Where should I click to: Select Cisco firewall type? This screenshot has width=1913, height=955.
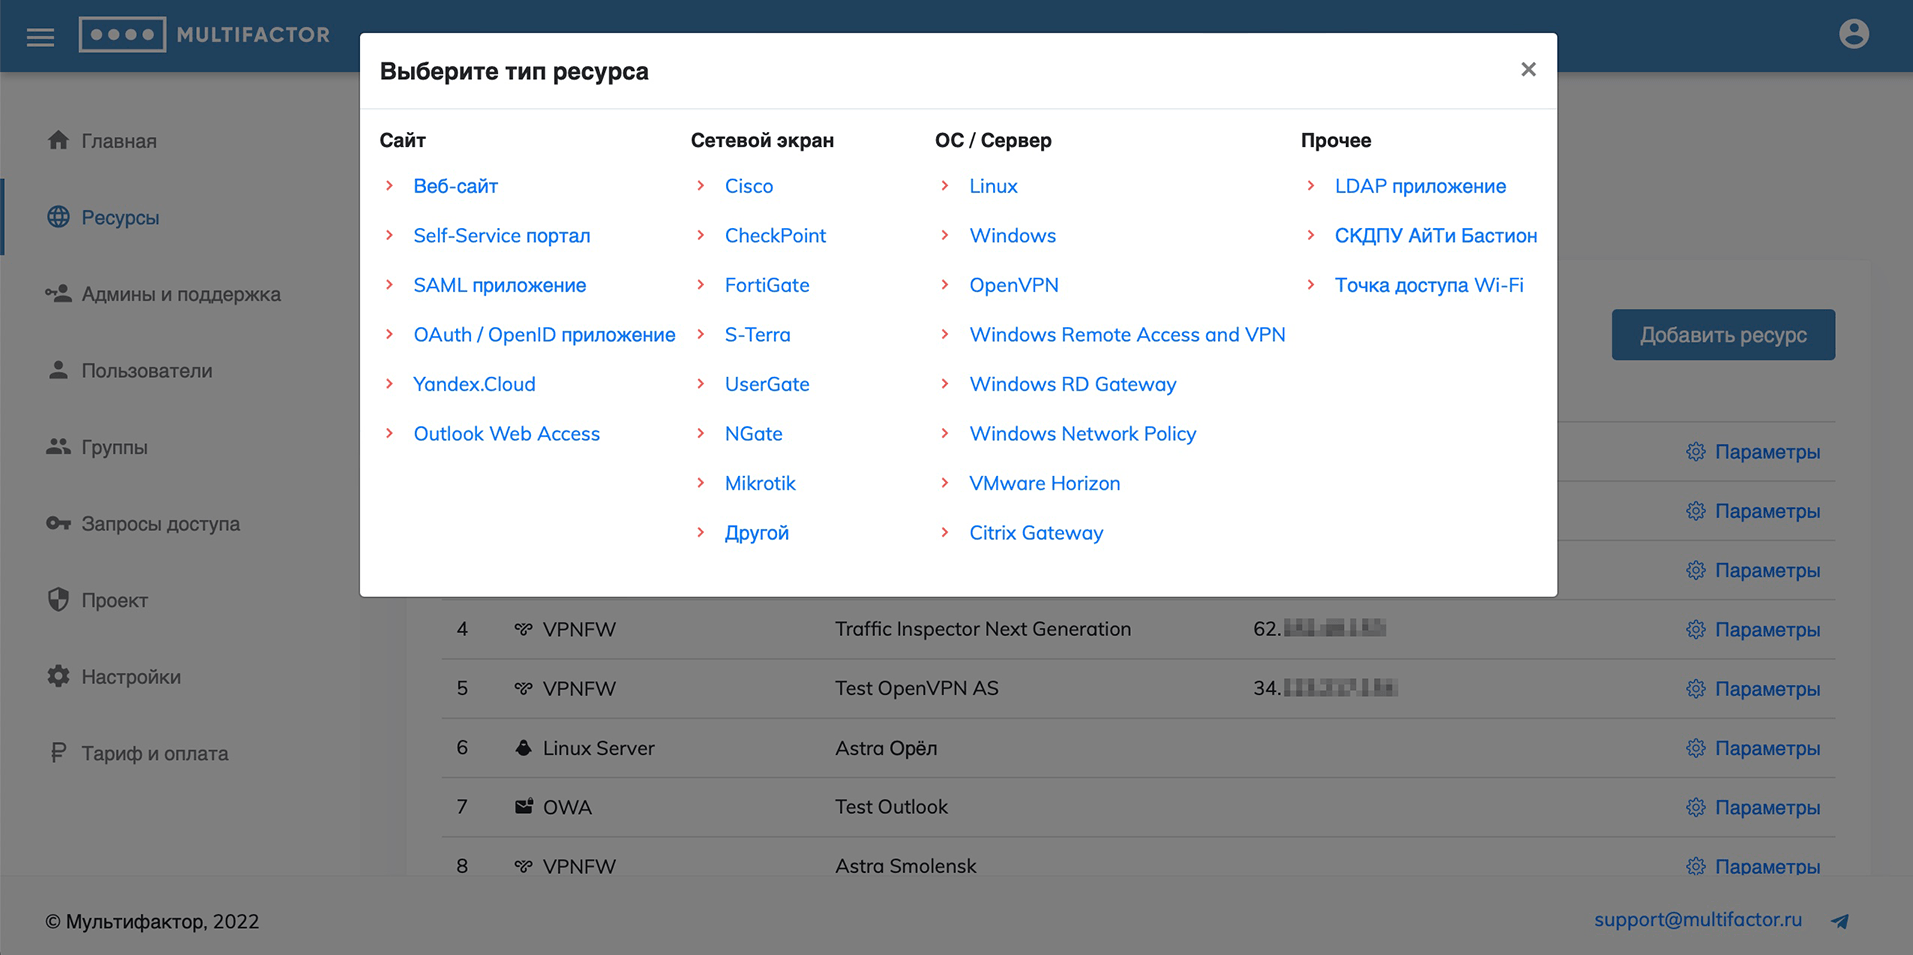(x=749, y=186)
